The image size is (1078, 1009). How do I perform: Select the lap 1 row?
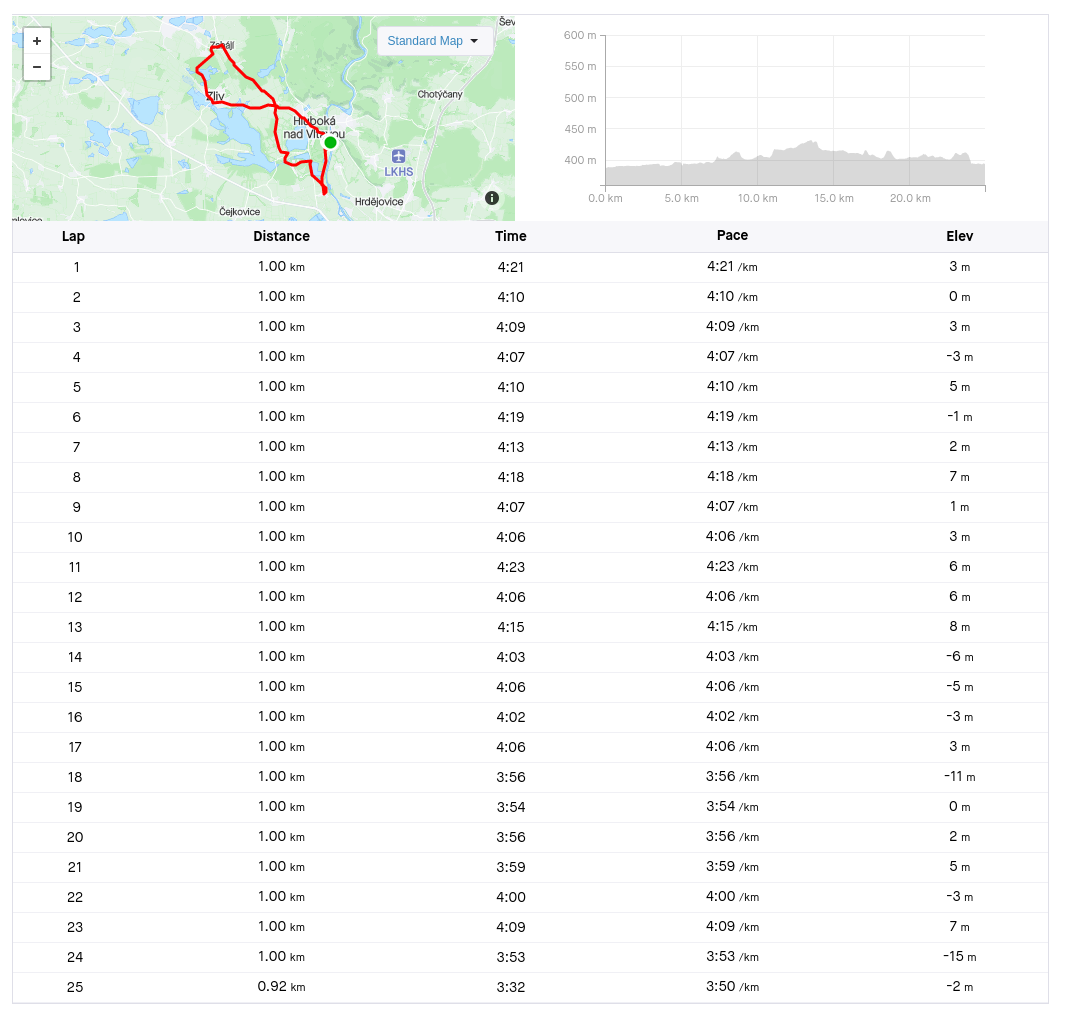530,267
